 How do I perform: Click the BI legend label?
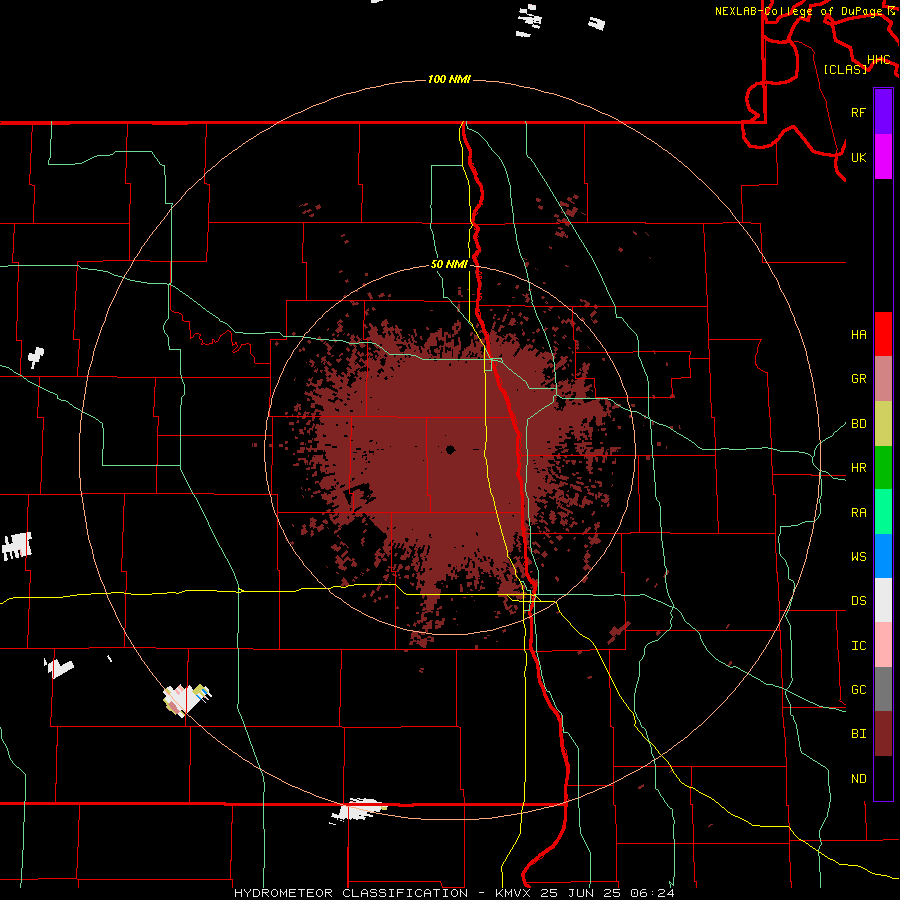[x=858, y=734]
